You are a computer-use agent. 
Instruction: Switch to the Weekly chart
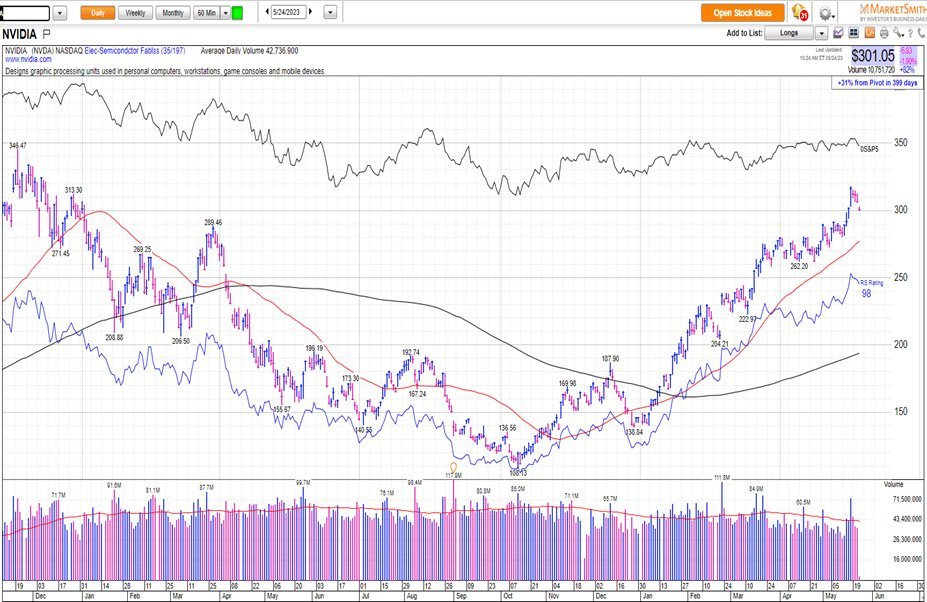pyautogui.click(x=135, y=13)
